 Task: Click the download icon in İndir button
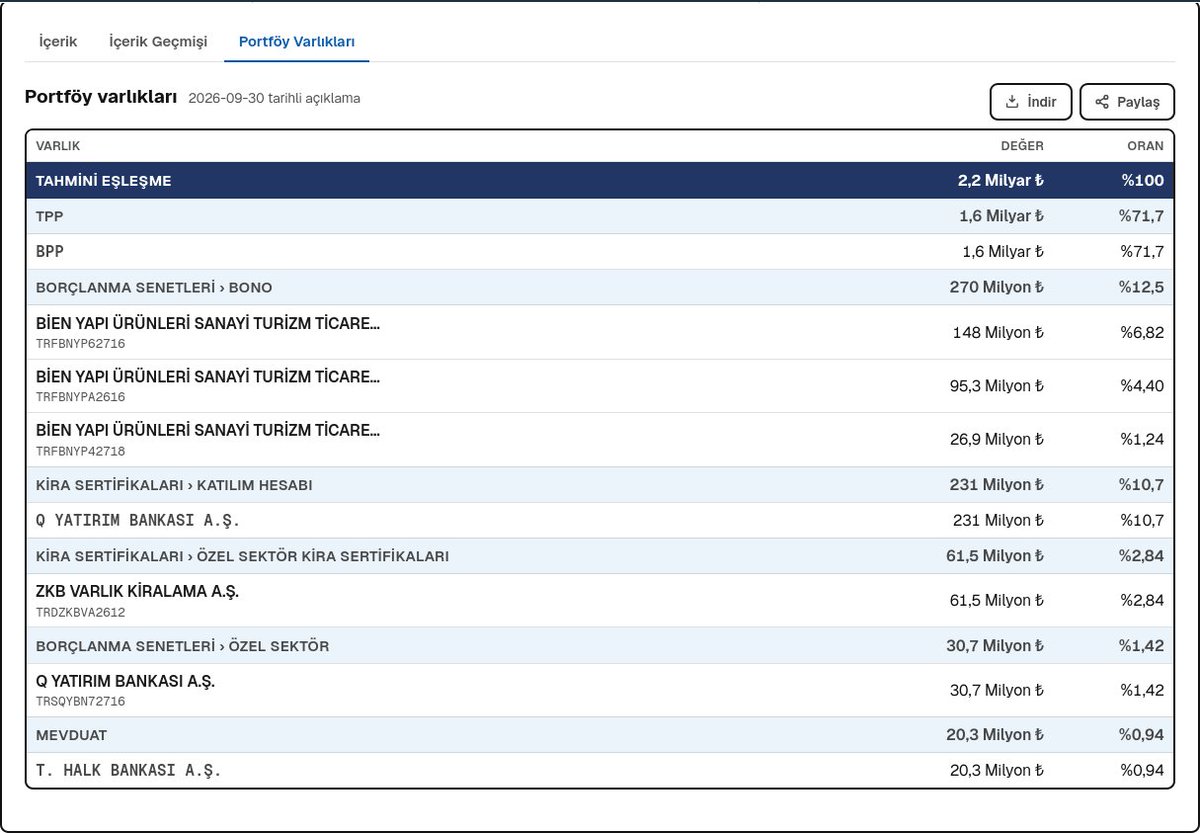point(1012,102)
